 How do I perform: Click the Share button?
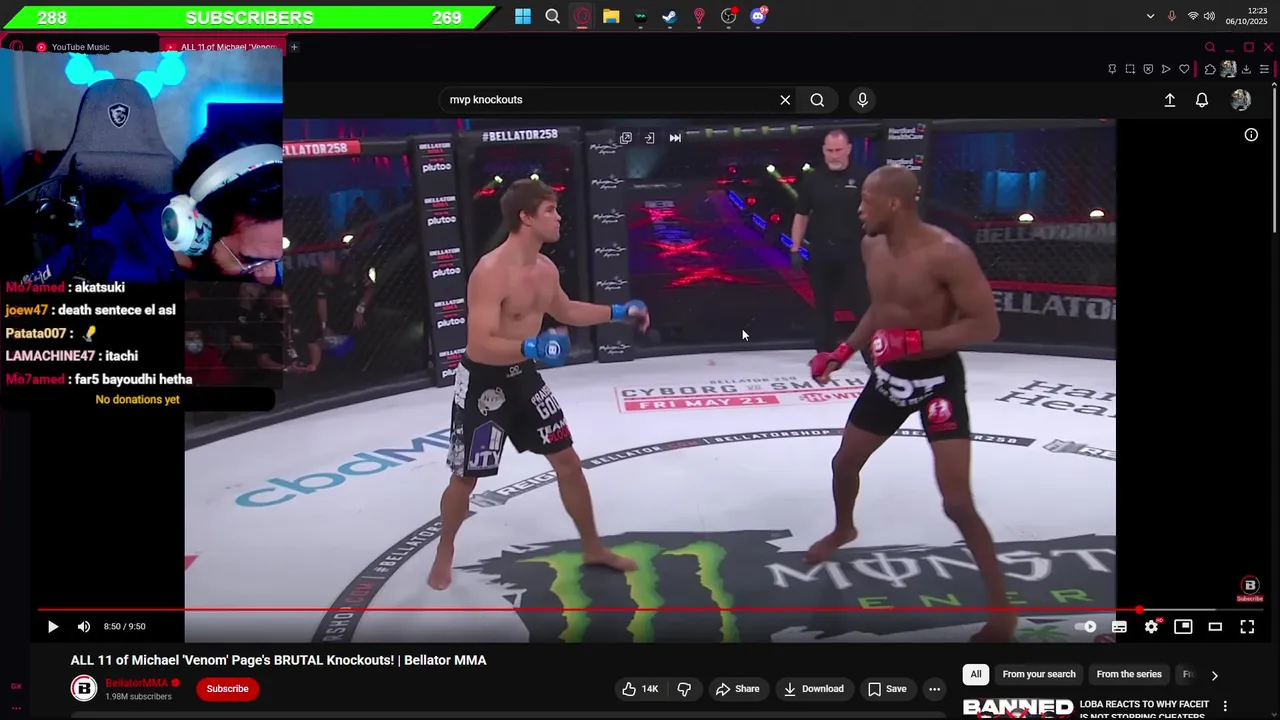click(737, 689)
